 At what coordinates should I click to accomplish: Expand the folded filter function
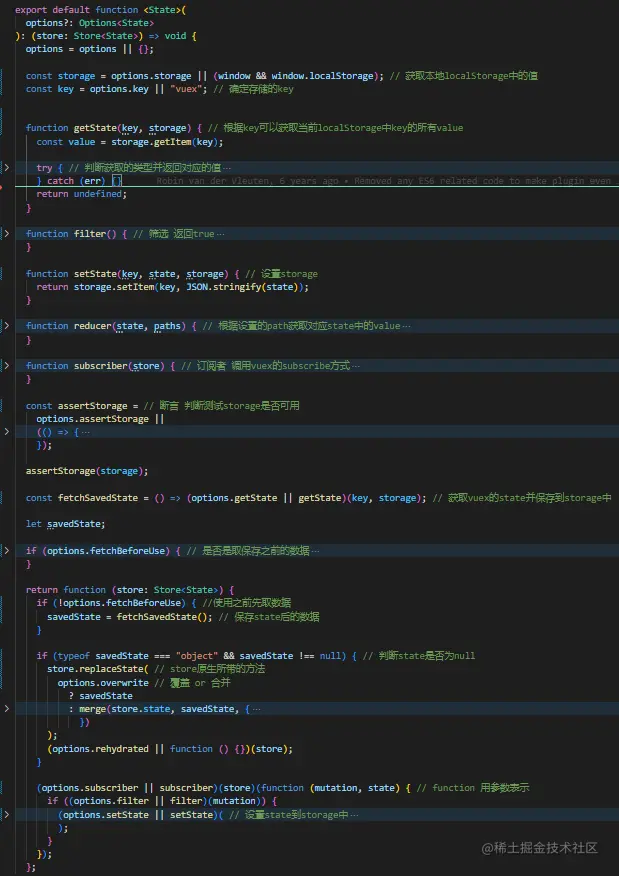(7, 234)
